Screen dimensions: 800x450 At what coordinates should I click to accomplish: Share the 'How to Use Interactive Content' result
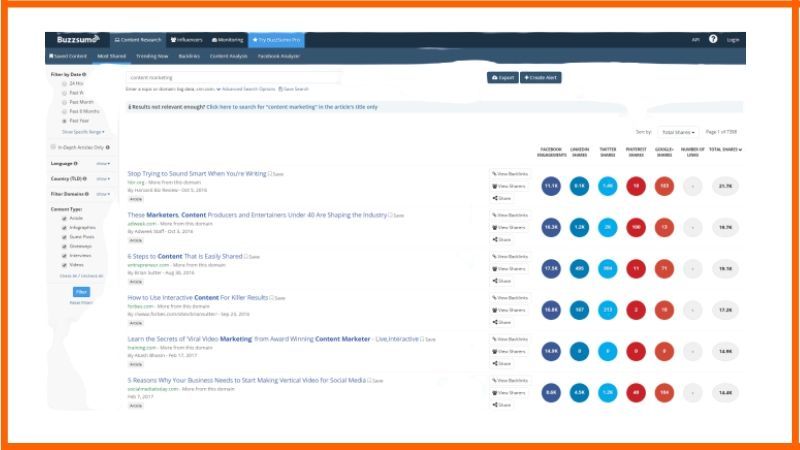click(502, 322)
